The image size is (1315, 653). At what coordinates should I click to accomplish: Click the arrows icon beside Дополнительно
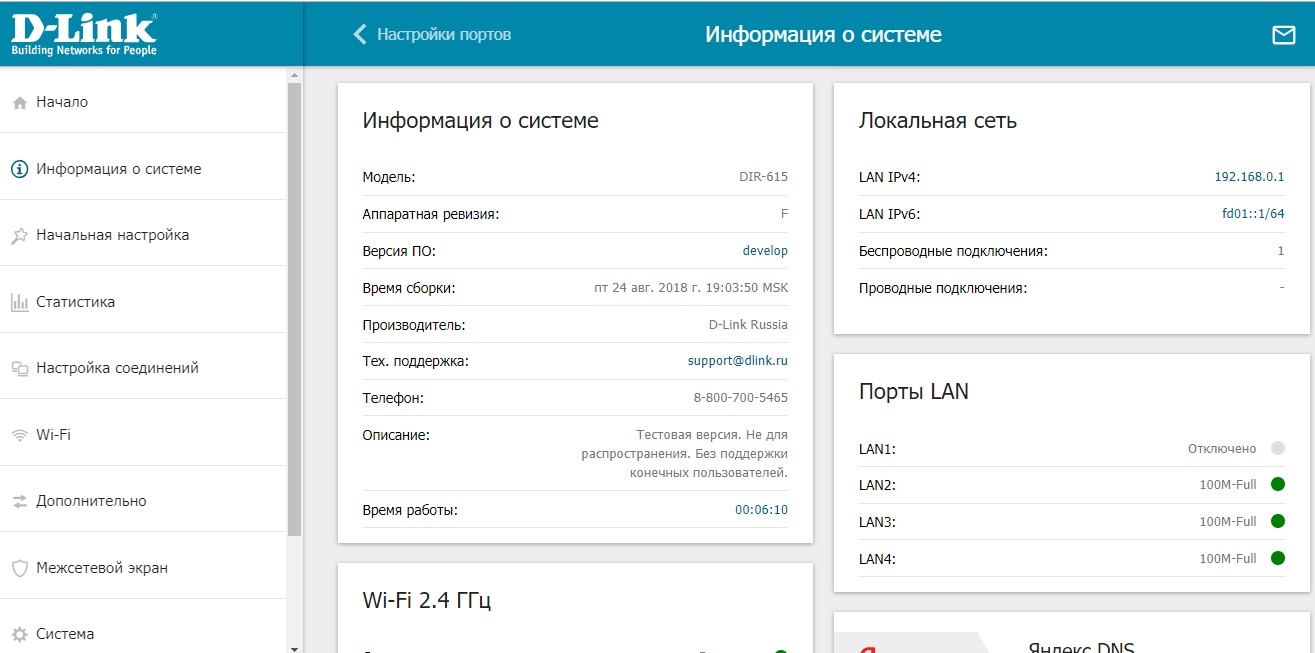click(19, 501)
